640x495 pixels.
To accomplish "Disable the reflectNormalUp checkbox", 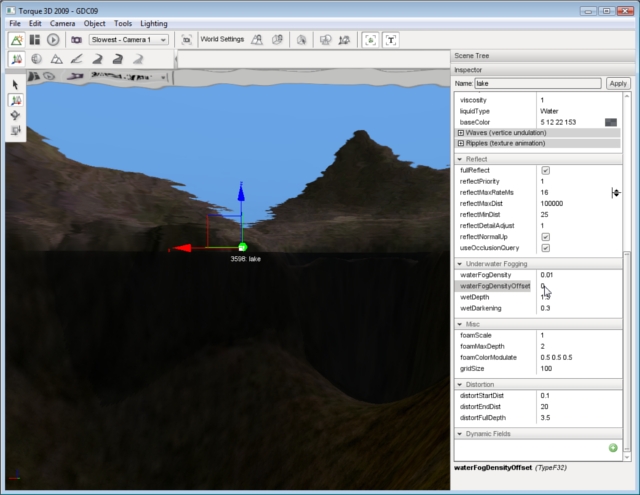I will click(545, 236).
